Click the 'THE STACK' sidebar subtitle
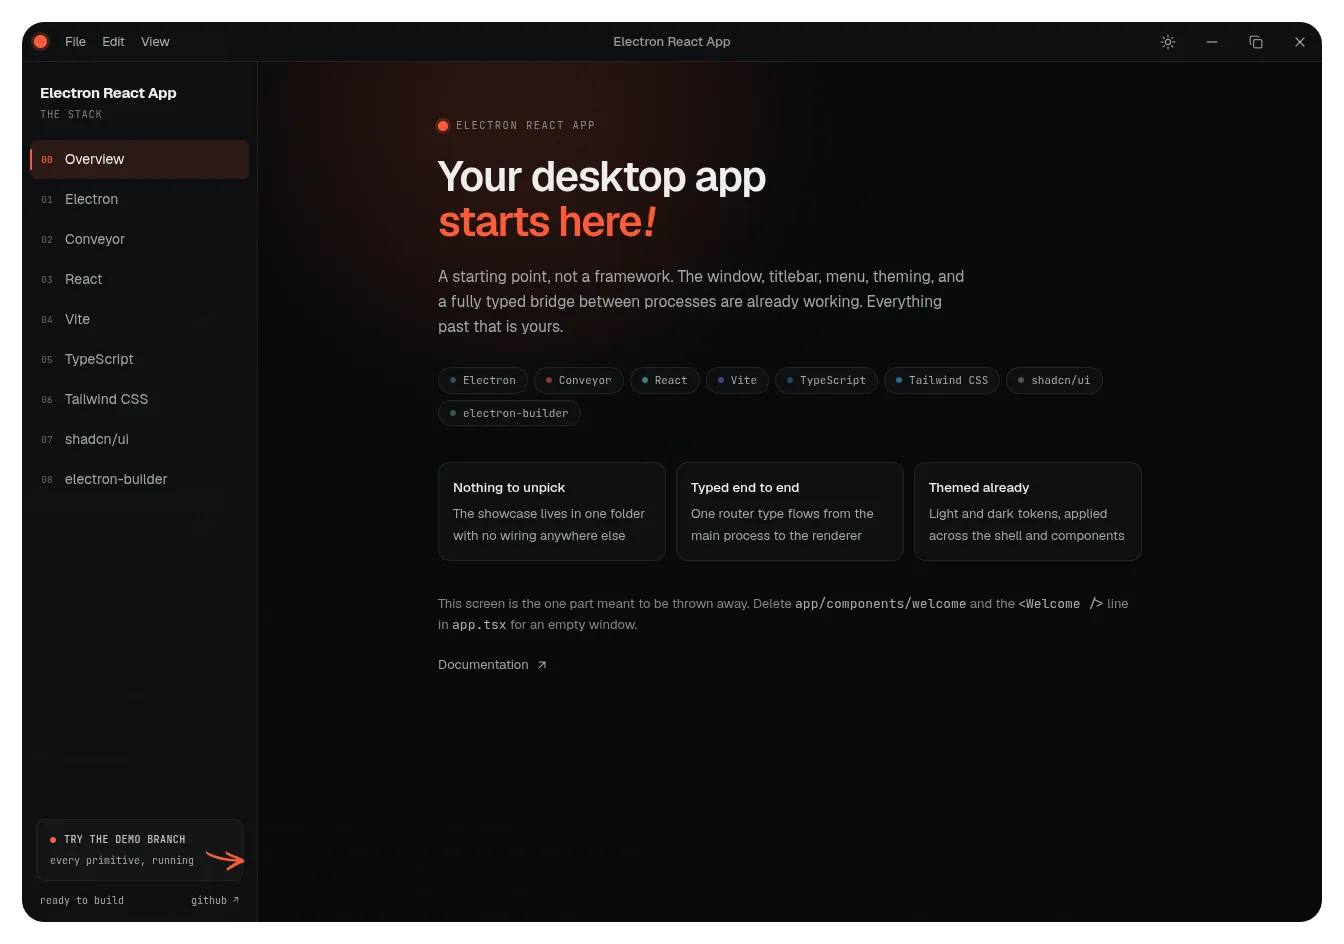 pyautogui.click(x=71, y=115)
